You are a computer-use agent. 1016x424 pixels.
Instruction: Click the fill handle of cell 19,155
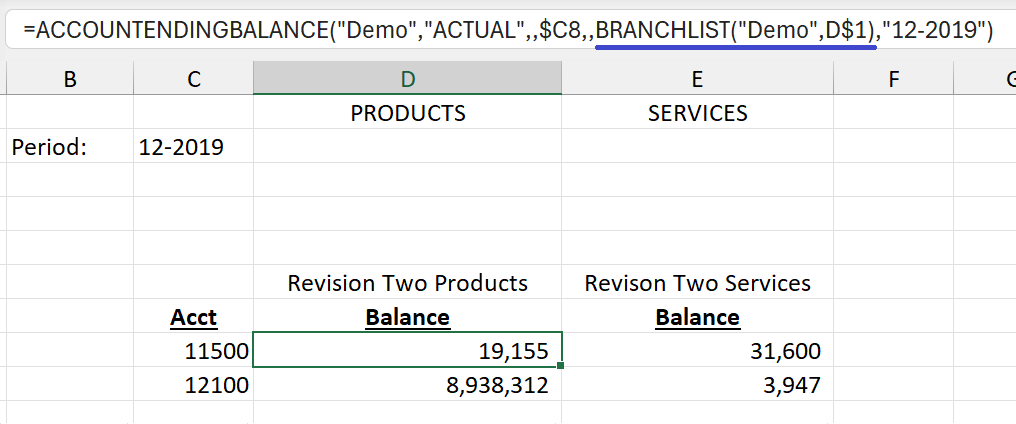point(560,366)
